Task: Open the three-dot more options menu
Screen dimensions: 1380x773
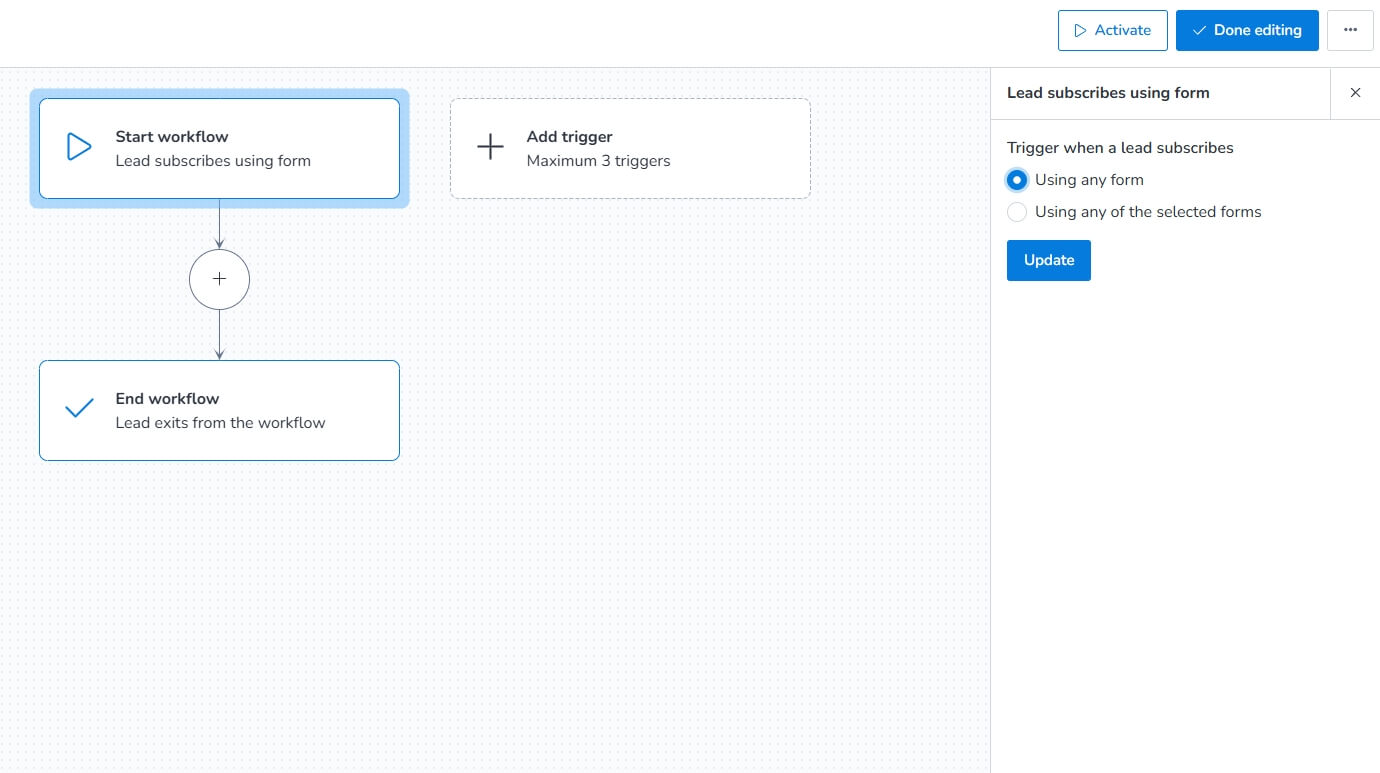Action: click(1350, 30)
